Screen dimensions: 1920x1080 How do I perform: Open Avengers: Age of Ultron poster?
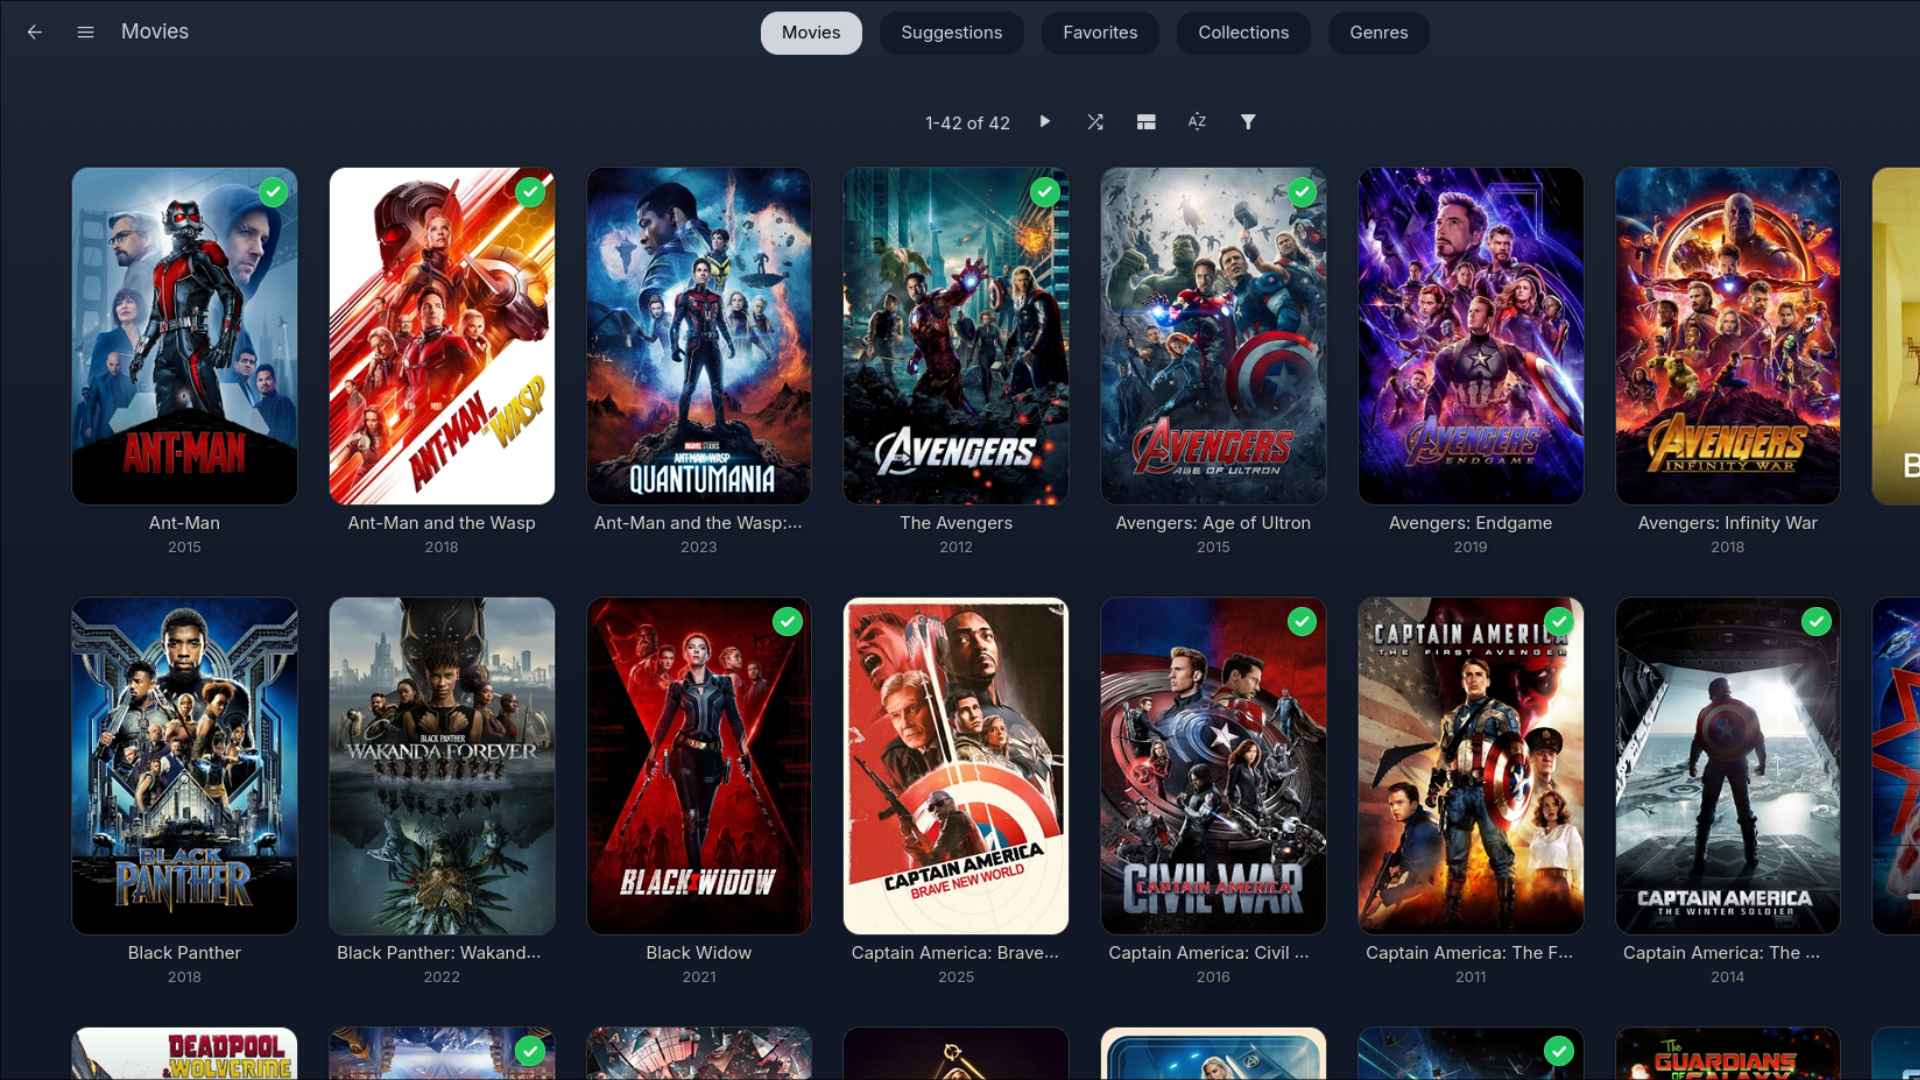click(x=1213, y=336)
